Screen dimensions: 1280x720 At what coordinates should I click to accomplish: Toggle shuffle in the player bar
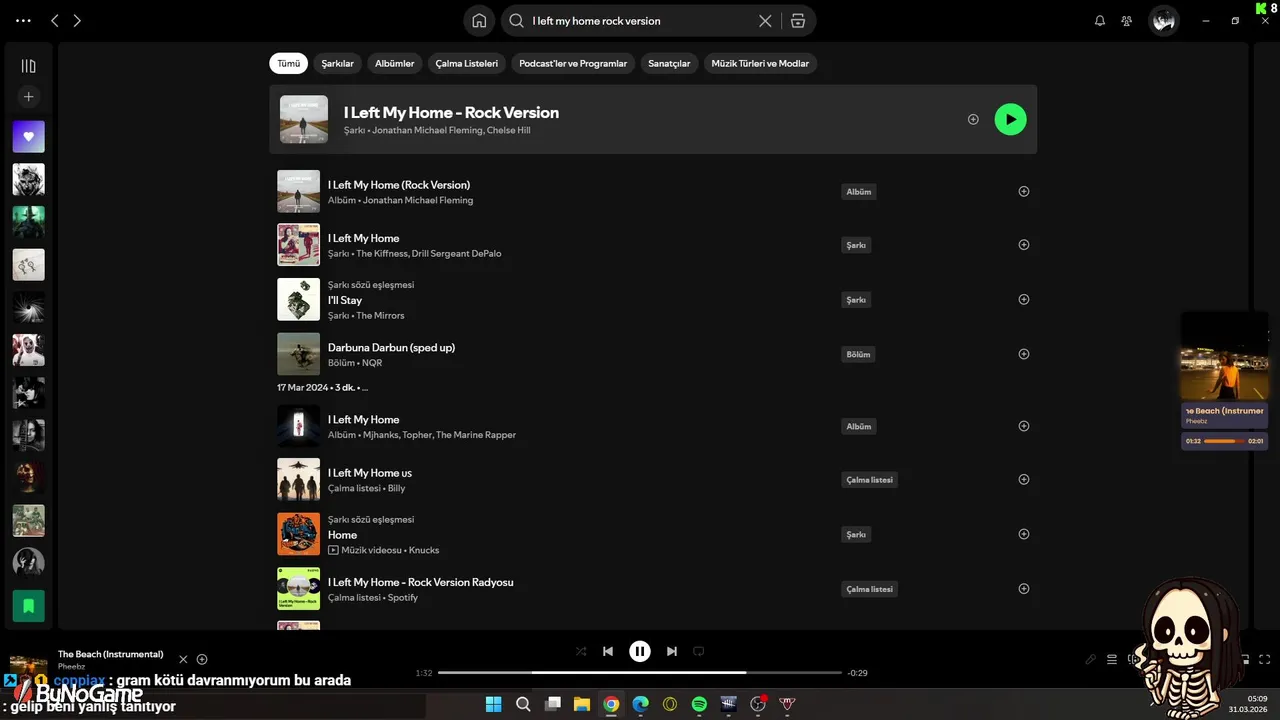tap(581, 651)
